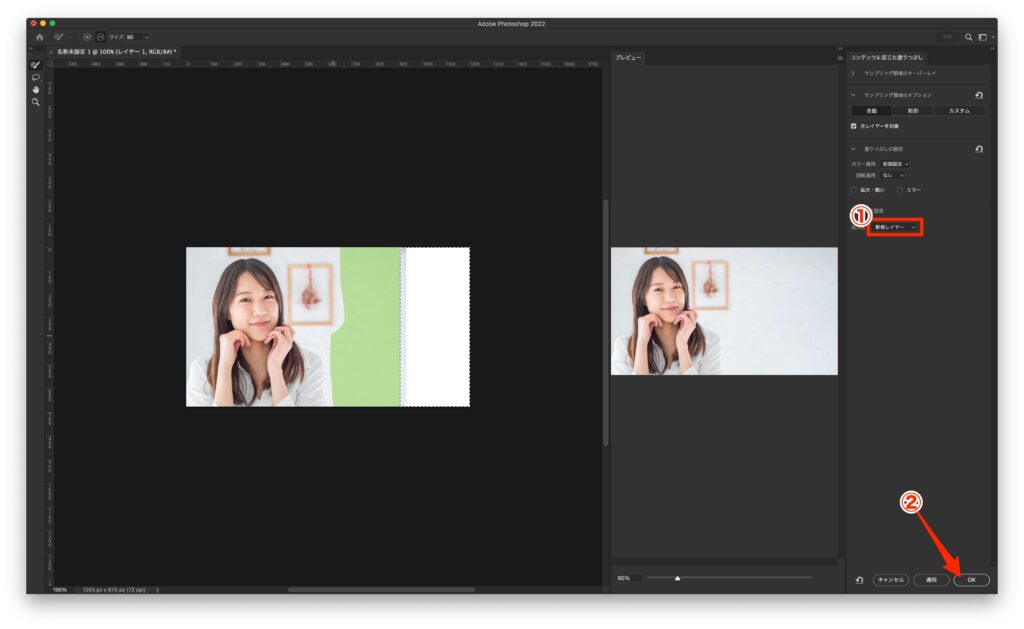
Task: Open the search icon at top right
Action: [x=968, y=37]
